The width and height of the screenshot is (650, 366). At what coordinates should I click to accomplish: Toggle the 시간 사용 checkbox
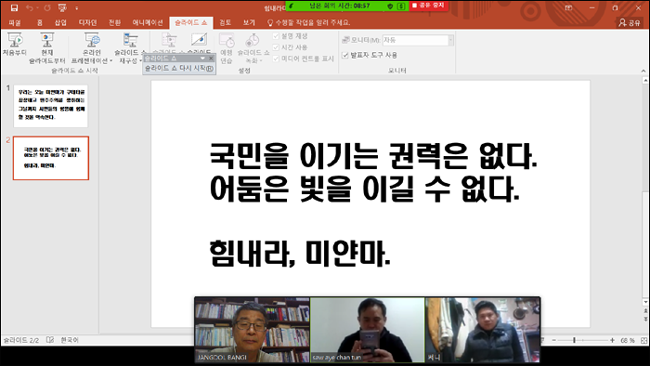coord(276,47)
